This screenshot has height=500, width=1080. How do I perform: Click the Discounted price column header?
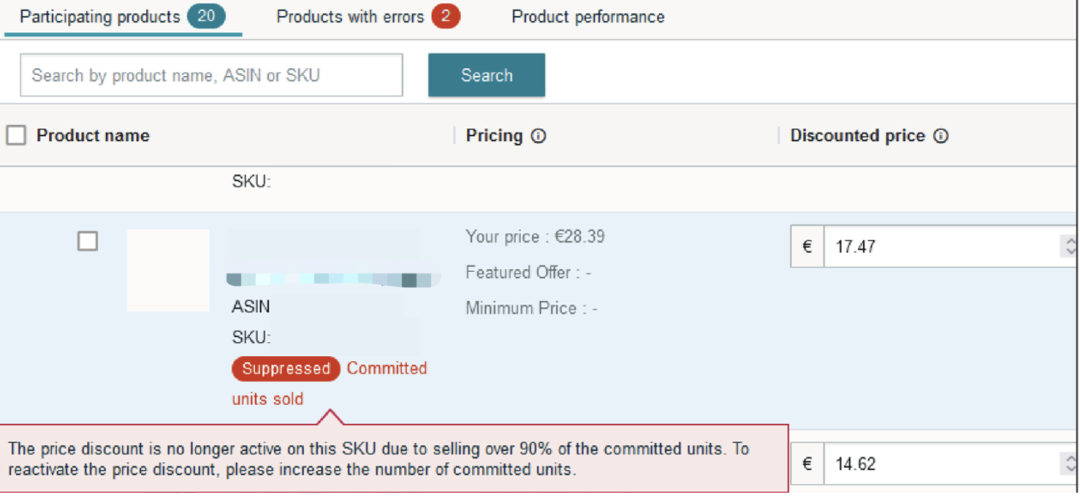(x=857, y=136)
